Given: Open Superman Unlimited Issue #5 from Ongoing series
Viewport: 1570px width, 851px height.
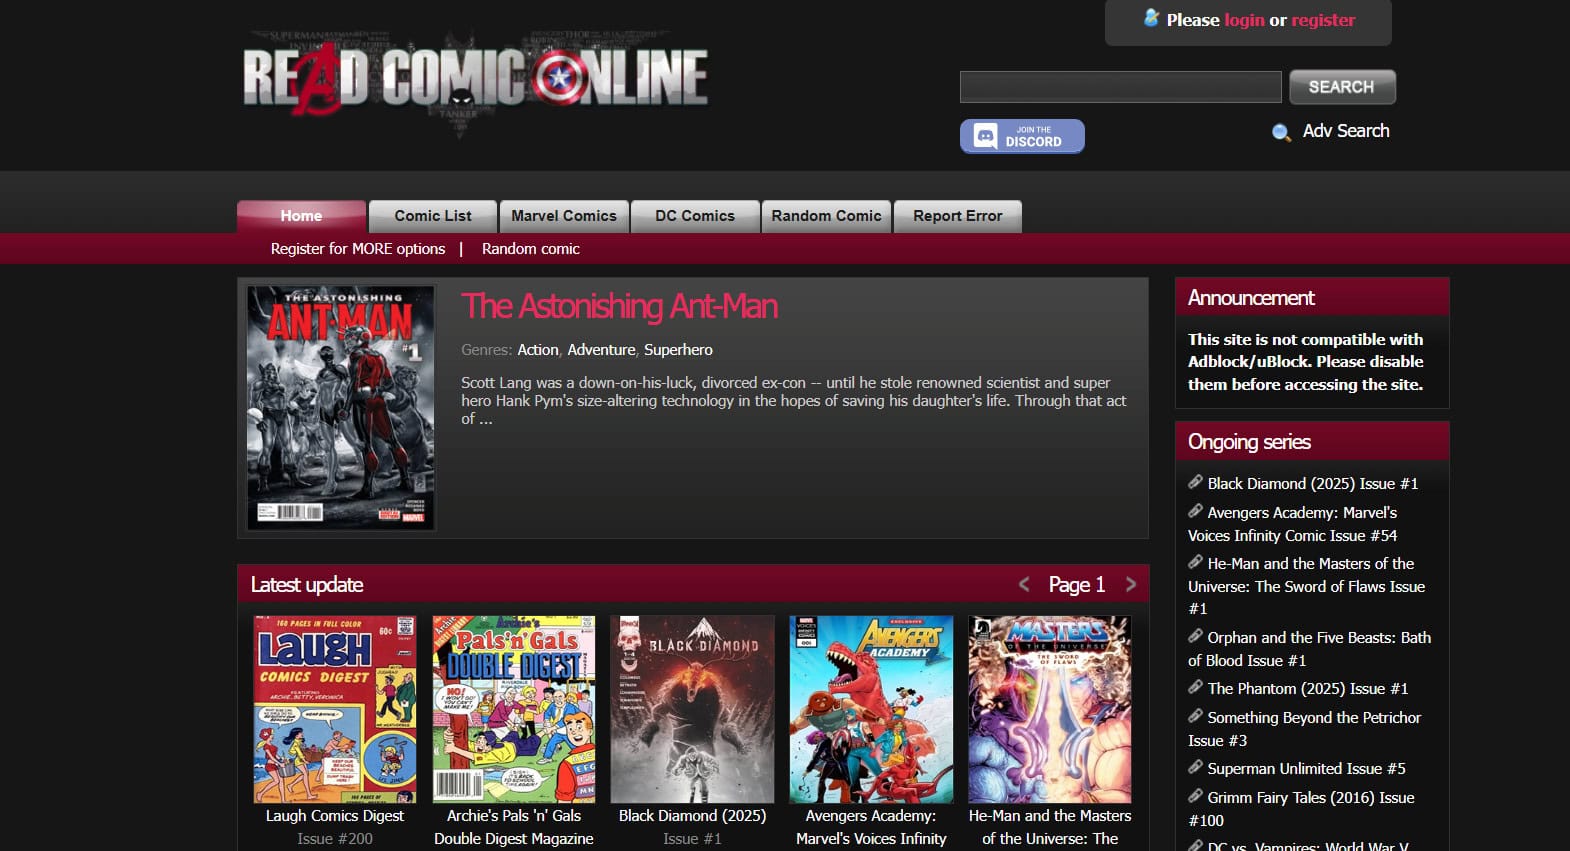Looking at the screenshot, I should point(1306,769).
